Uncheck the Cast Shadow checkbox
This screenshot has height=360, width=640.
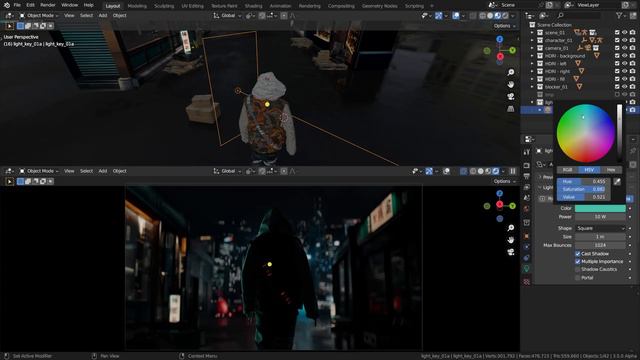(578, 254)
